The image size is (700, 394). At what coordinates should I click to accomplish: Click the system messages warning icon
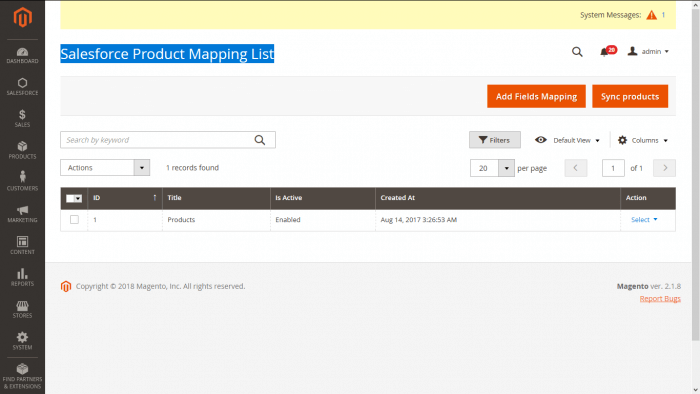[651, 15]
